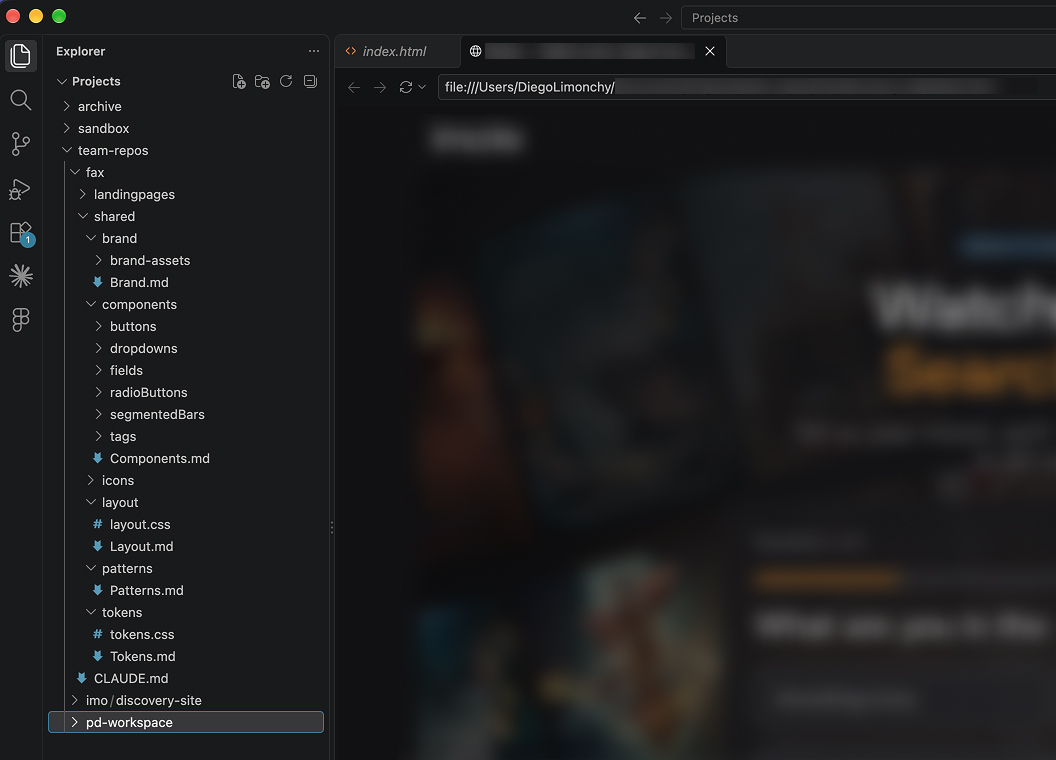
Task: Click the file:///Users URL address field
Action: 747,88
